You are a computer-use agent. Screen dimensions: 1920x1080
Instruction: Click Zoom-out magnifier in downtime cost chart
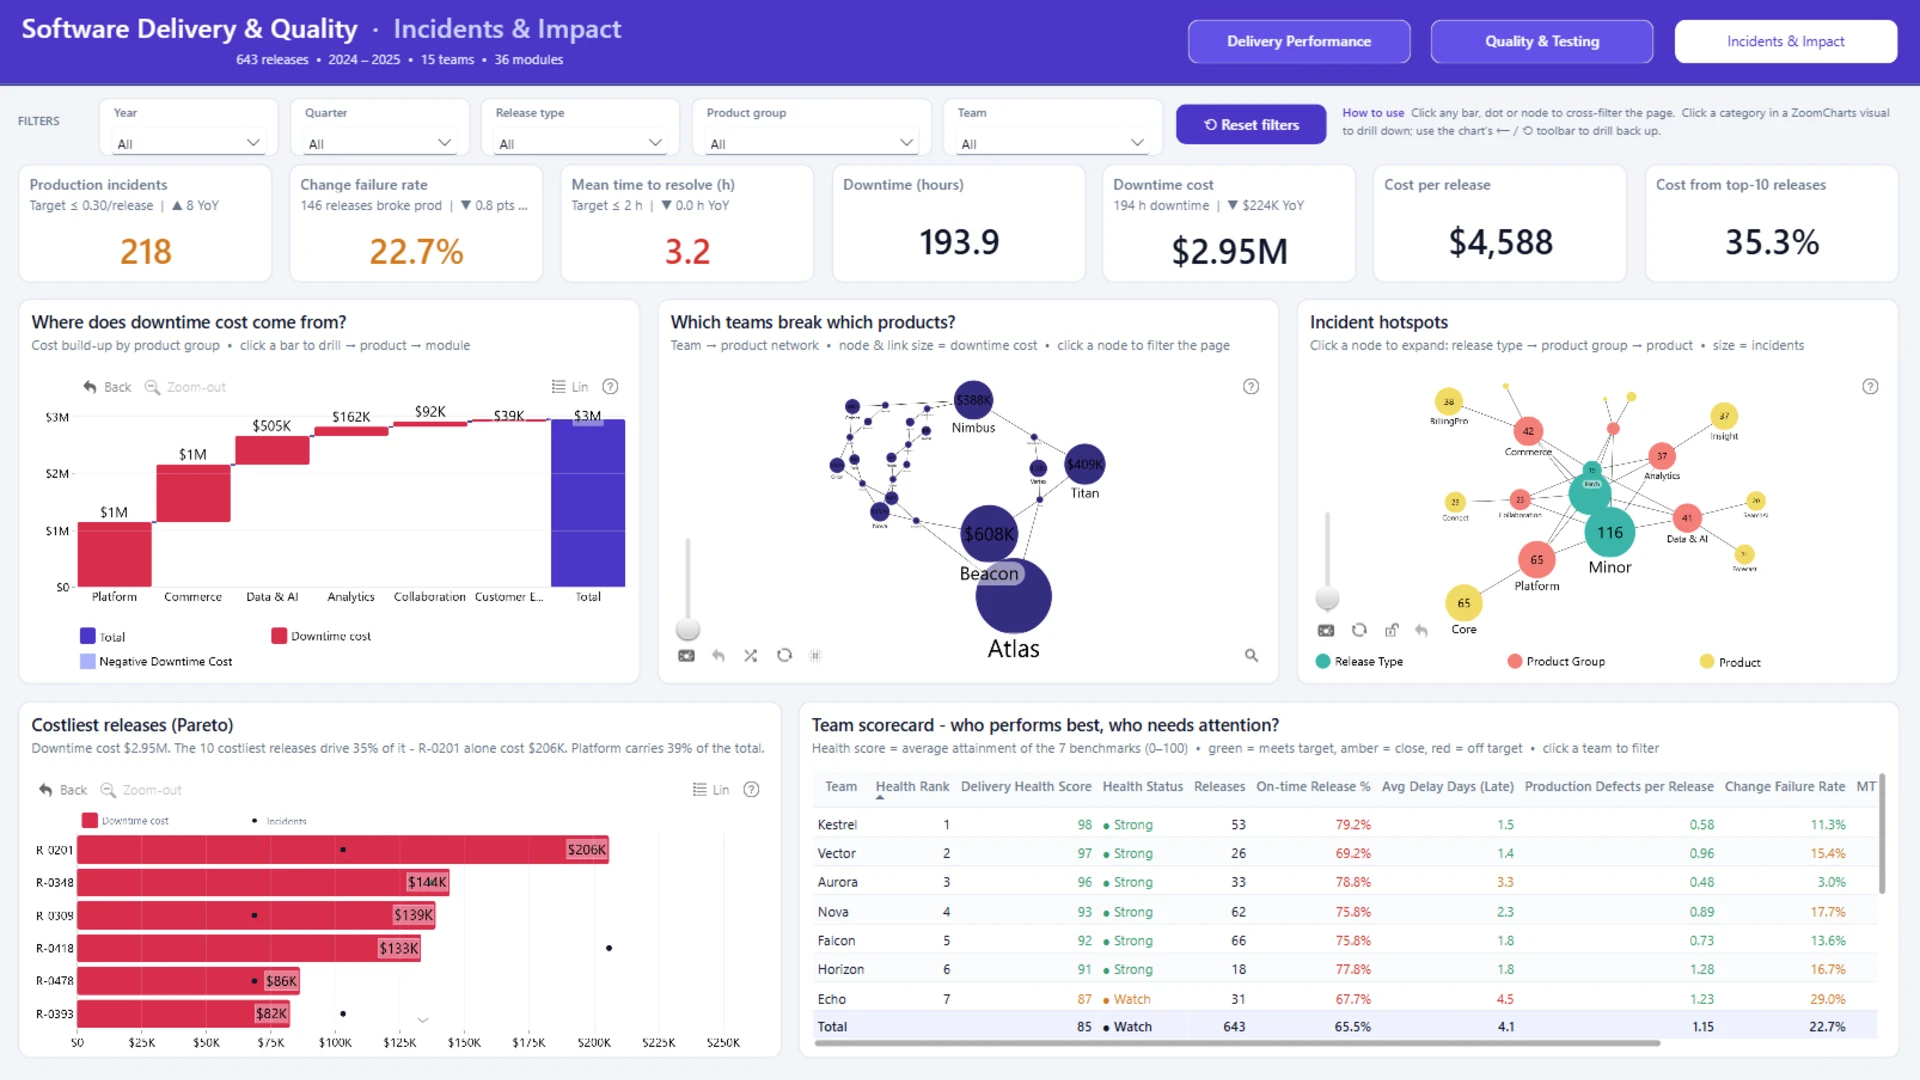(x=152, y=387)
